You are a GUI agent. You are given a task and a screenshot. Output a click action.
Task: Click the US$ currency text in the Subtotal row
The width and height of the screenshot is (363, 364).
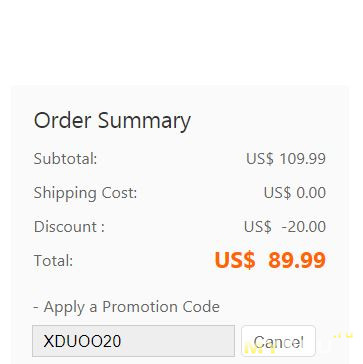(x=260, y=159)
